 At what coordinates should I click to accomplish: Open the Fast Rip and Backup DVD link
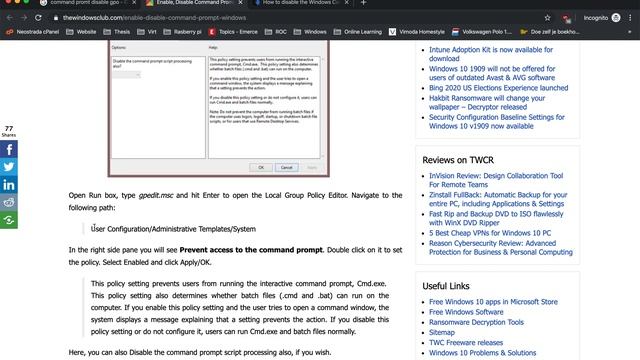(496, 218)
